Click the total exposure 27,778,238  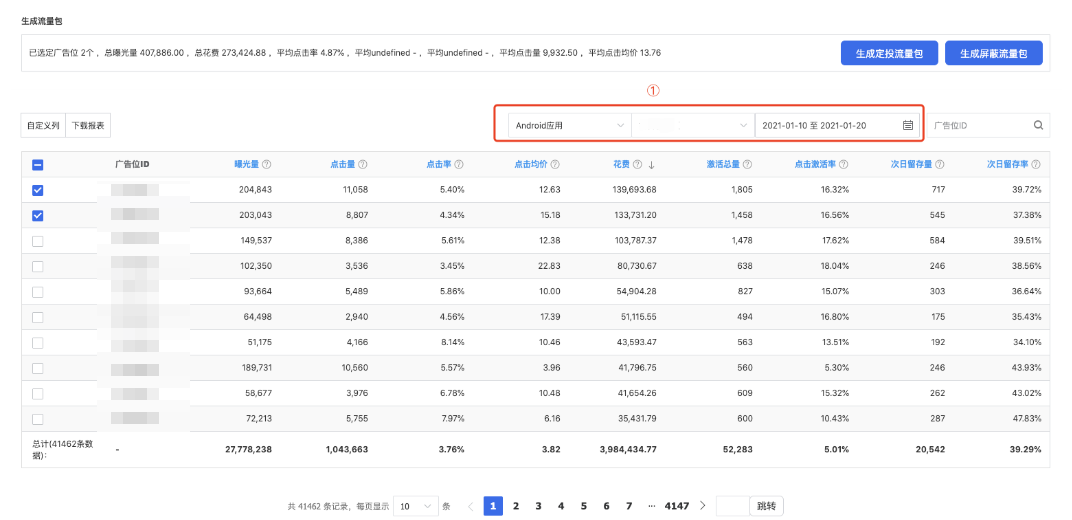[249, 450]
